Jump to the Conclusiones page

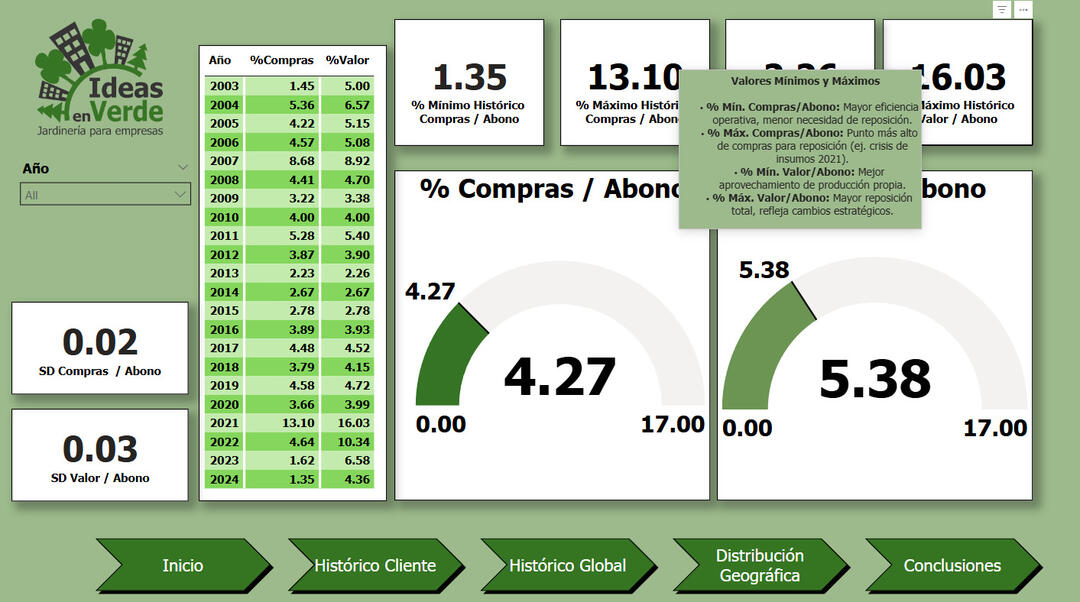pyautogui.click(x=951, y=565)
